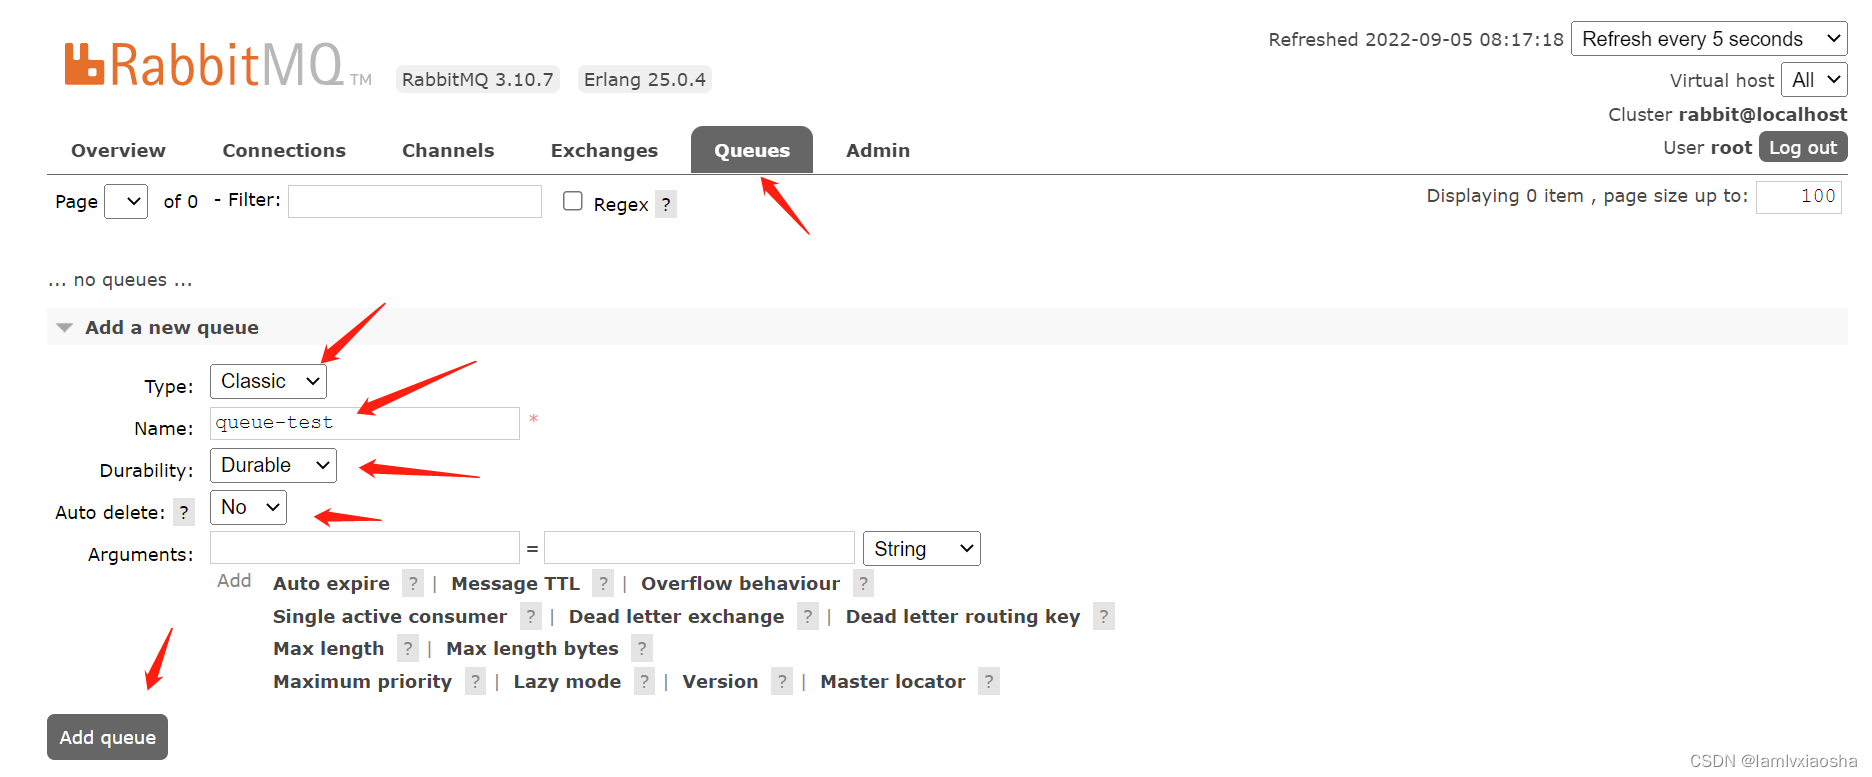This screenshot has width=1872, height=777.
Task: Open the Auto delete dropdown
Action: tap(248, 507)
